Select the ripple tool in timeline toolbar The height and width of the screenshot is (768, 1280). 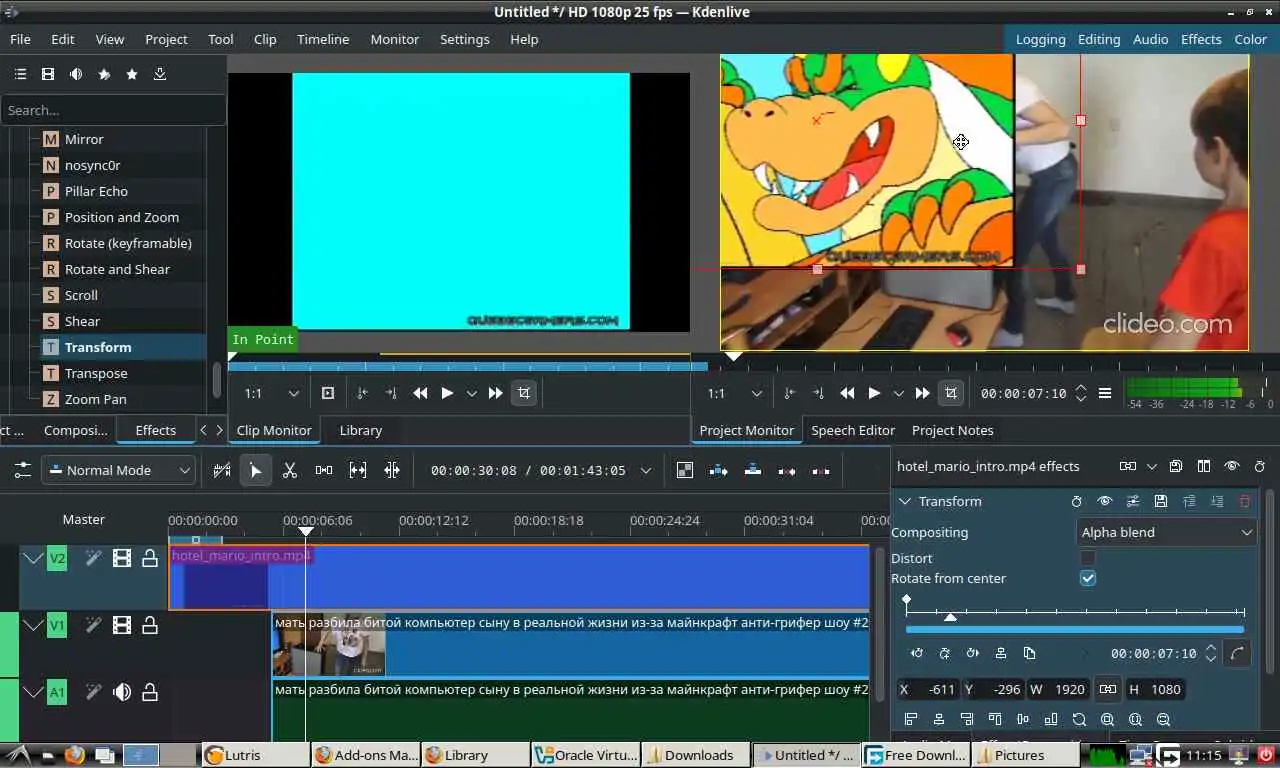pos(392,470)
